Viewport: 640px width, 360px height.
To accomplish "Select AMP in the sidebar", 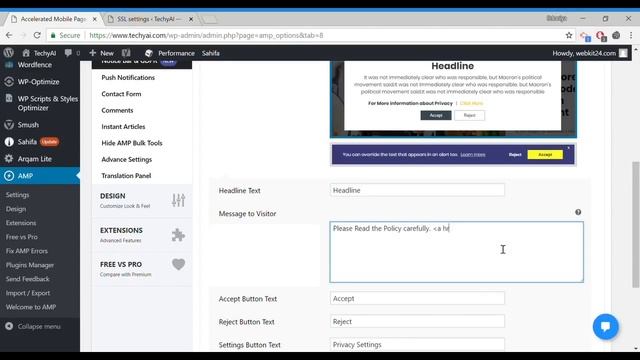I will pos(40,176).
